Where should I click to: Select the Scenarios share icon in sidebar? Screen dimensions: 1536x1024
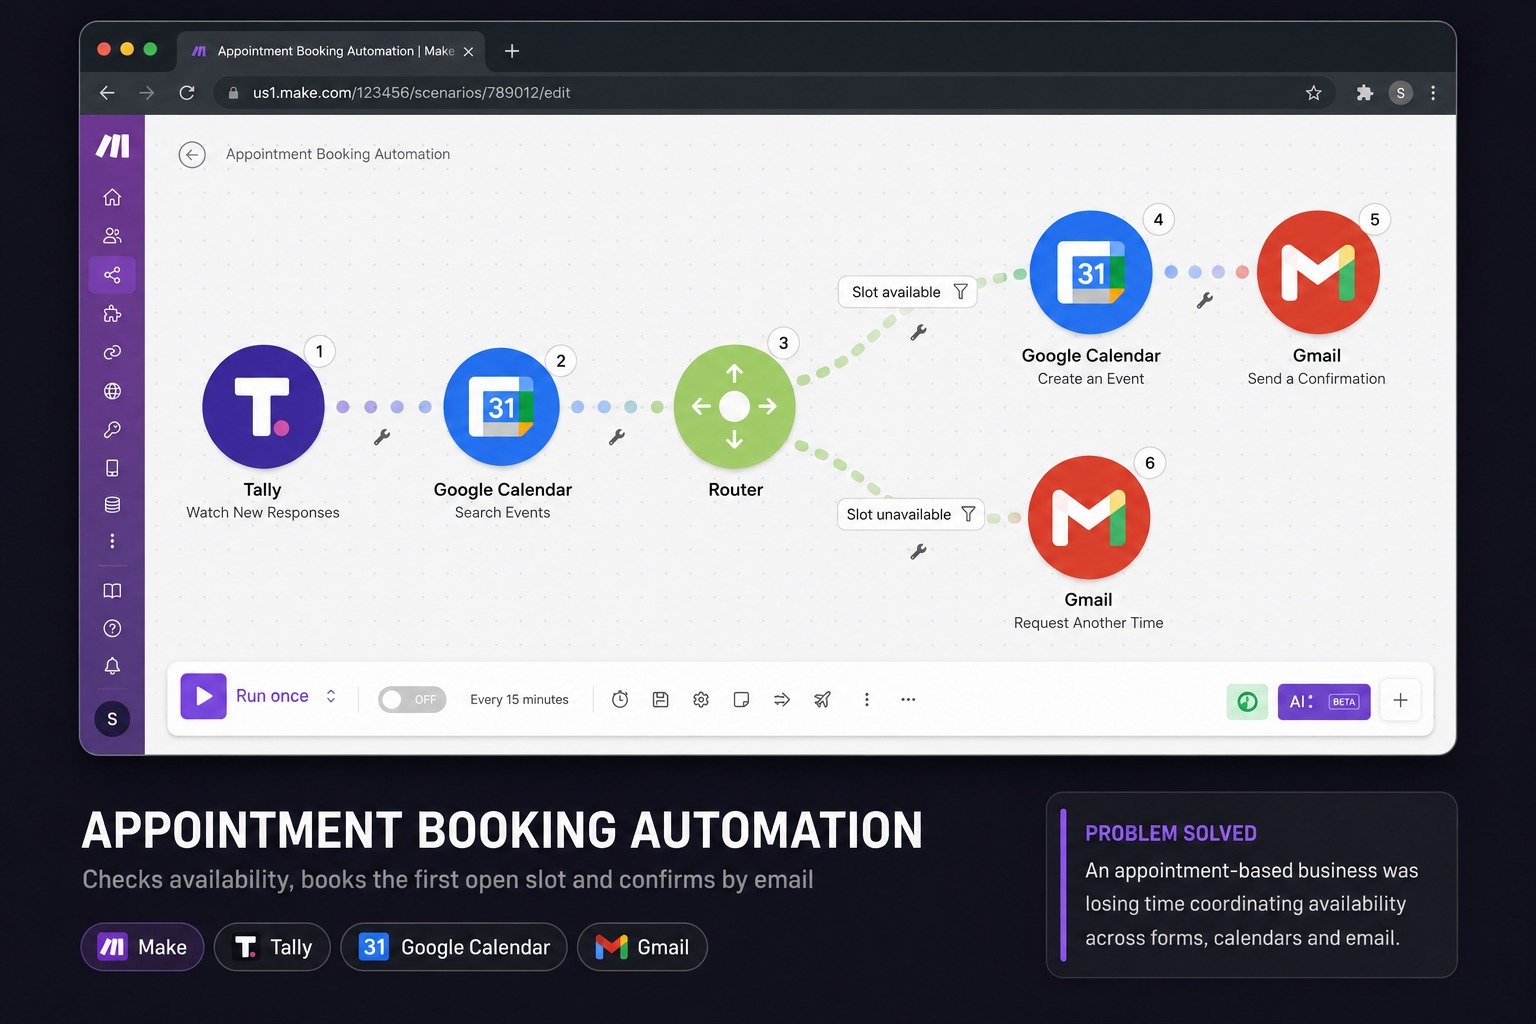point(112,274)
